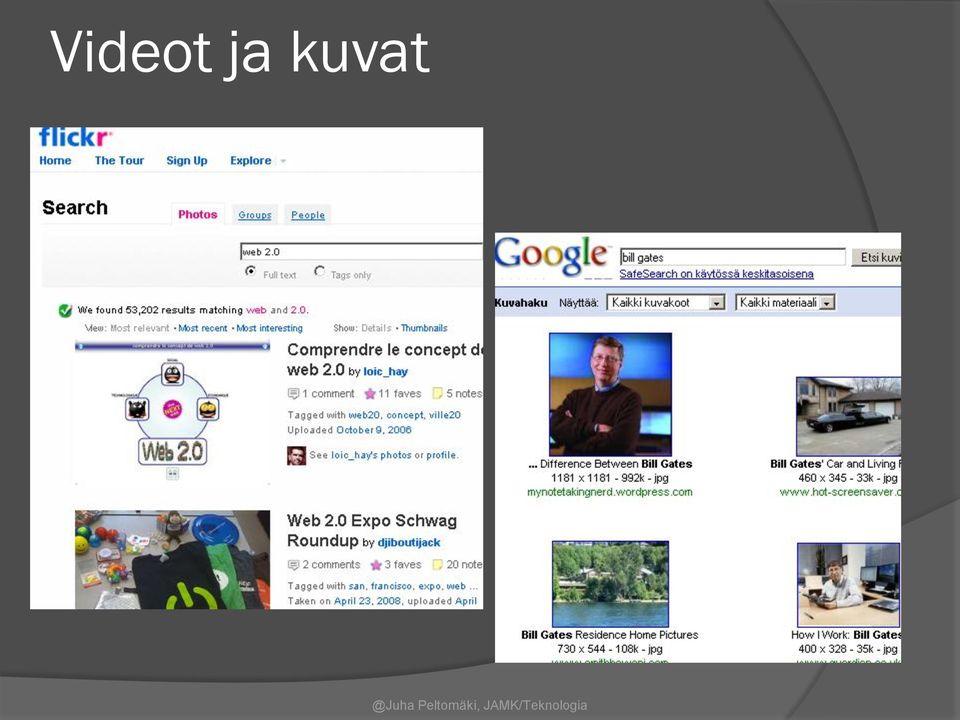This screenshot has height=720, width=960.
Task: Click the flickr logo
Action: pos(75,137)
